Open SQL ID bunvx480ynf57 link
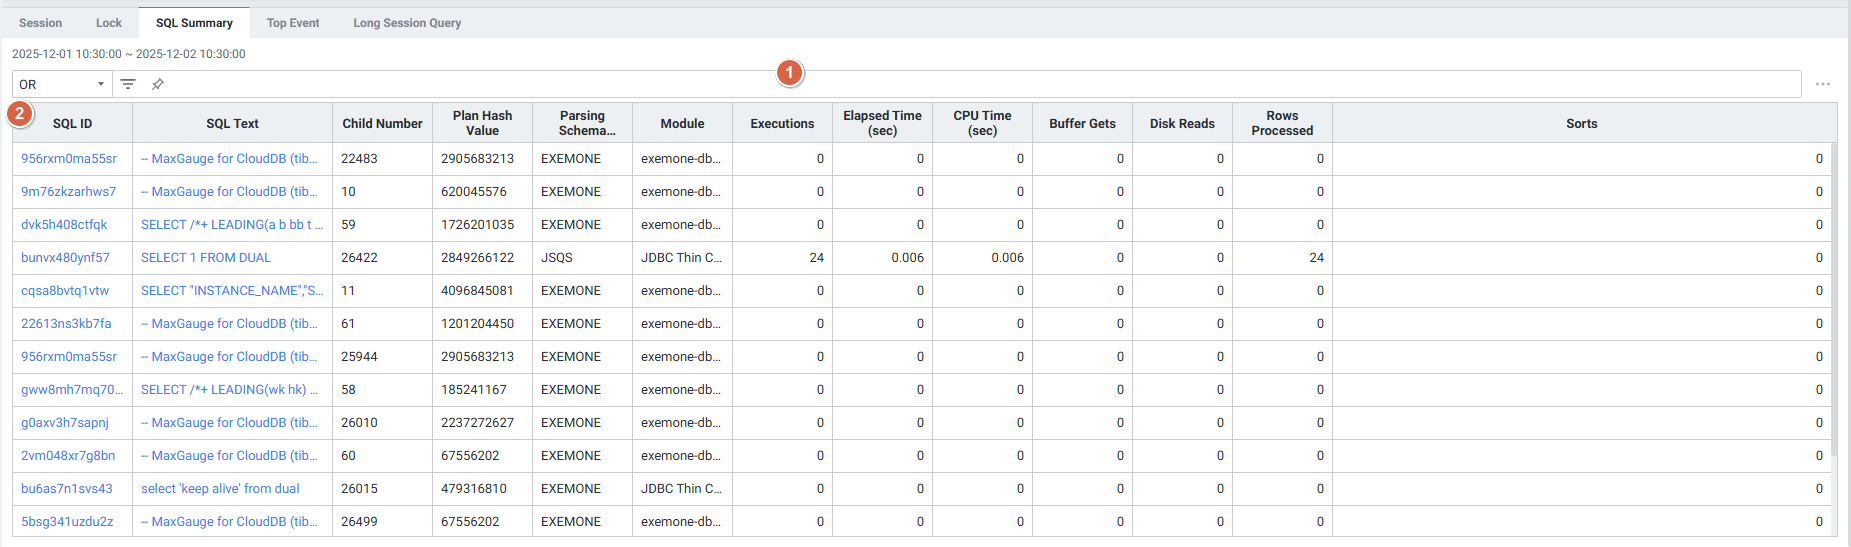The width and height of the screenshot is (1851, 547). coord(65,258)
